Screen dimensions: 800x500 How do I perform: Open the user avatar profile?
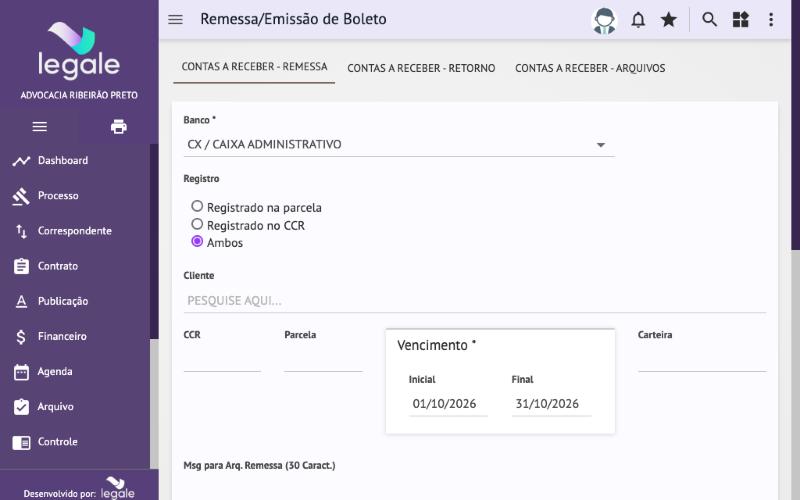[604, 20]
